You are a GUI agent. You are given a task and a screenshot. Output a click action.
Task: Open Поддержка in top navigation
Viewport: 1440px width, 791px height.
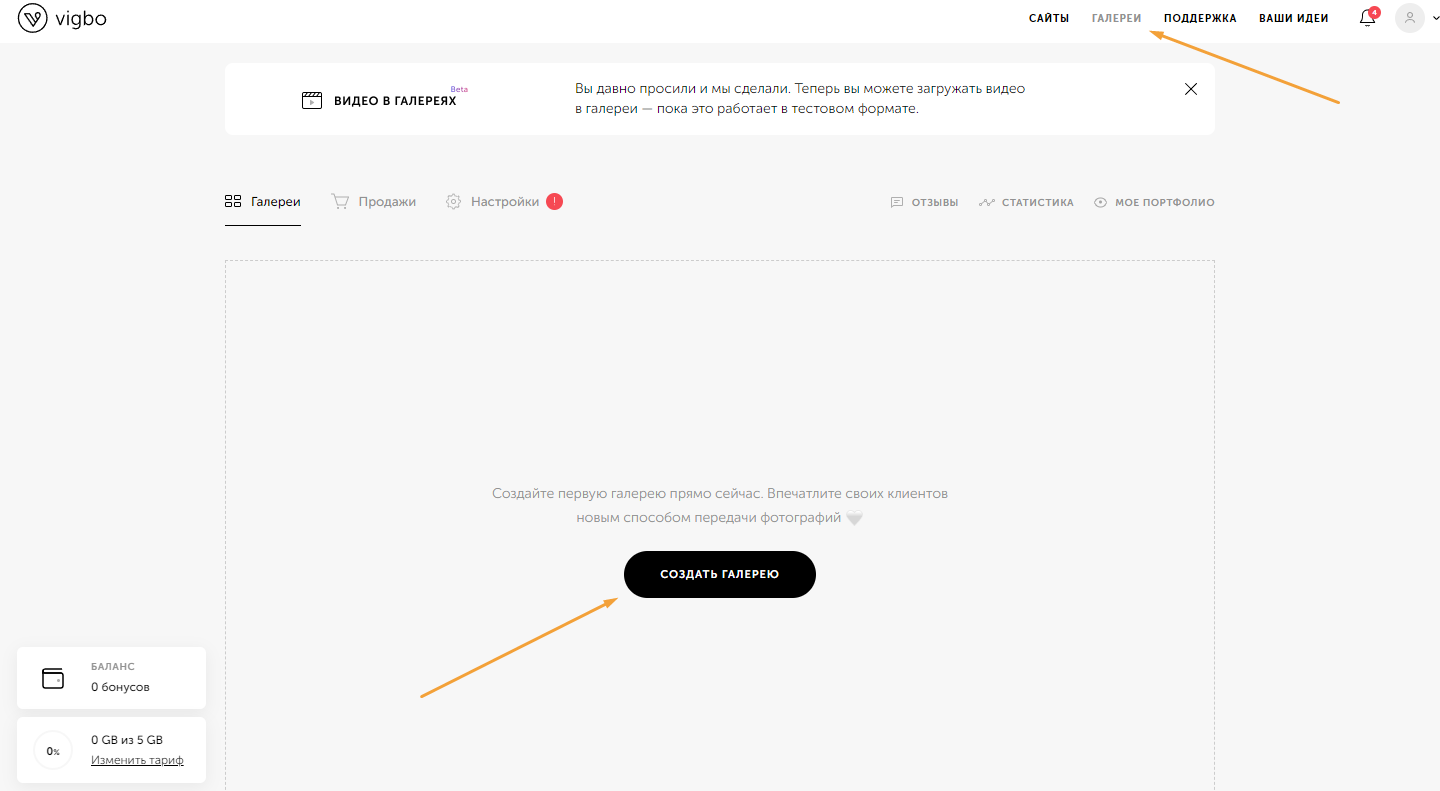tap(1200, 18)
